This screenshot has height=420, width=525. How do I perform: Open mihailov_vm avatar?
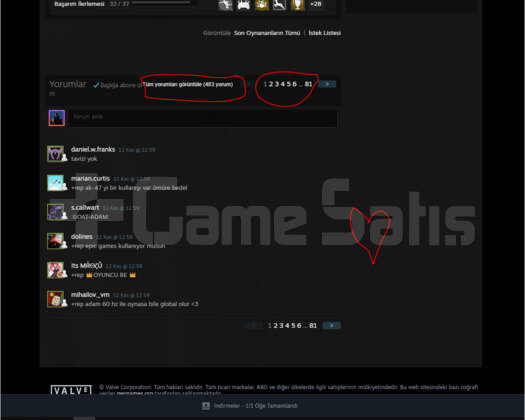[56, 299]
